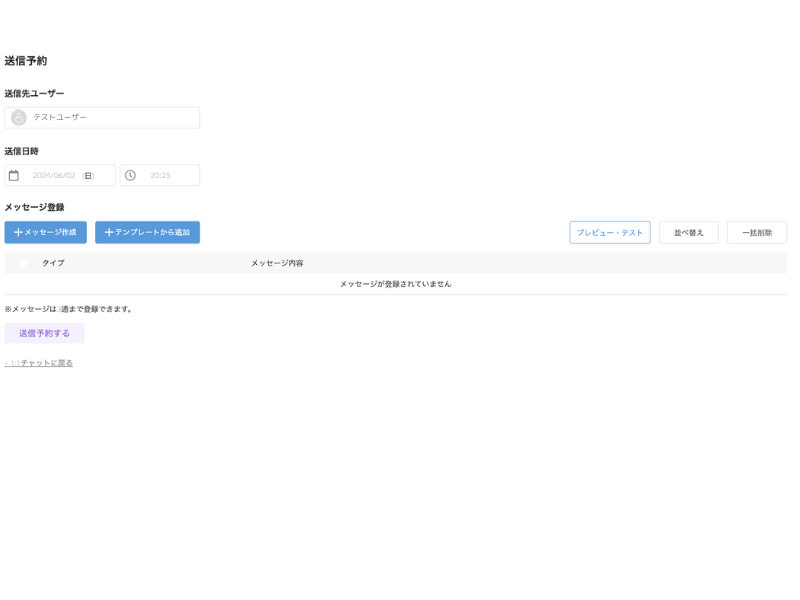Open the calendar icon in date field
This screenshot has height=600, width=800.
pos(14,175)
